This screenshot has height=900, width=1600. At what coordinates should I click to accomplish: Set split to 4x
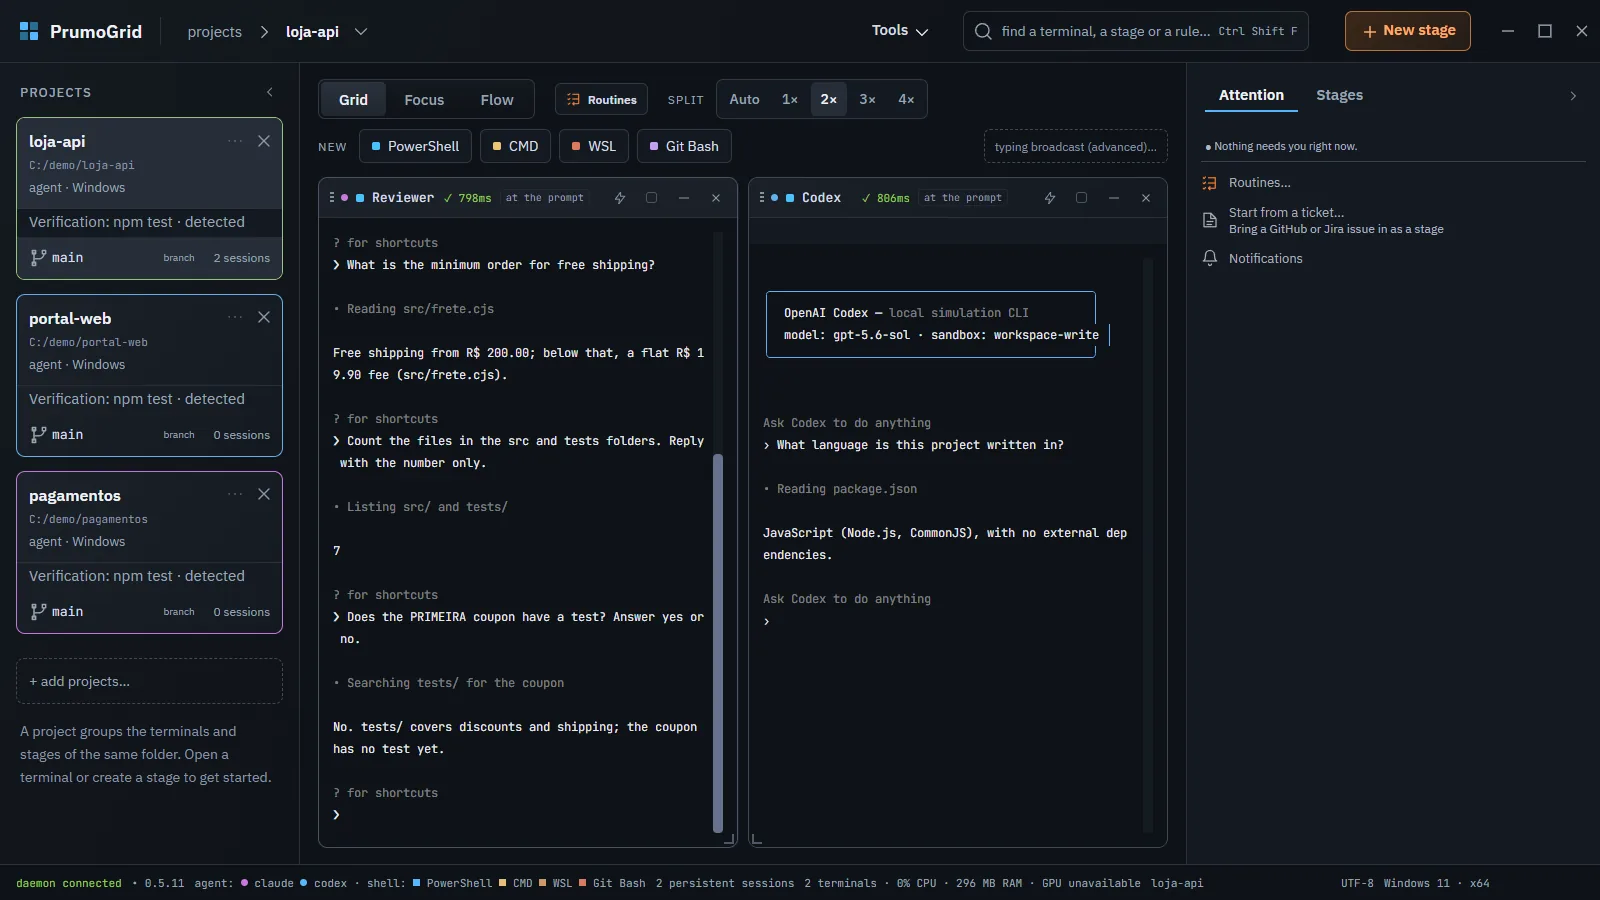point(906,99)
